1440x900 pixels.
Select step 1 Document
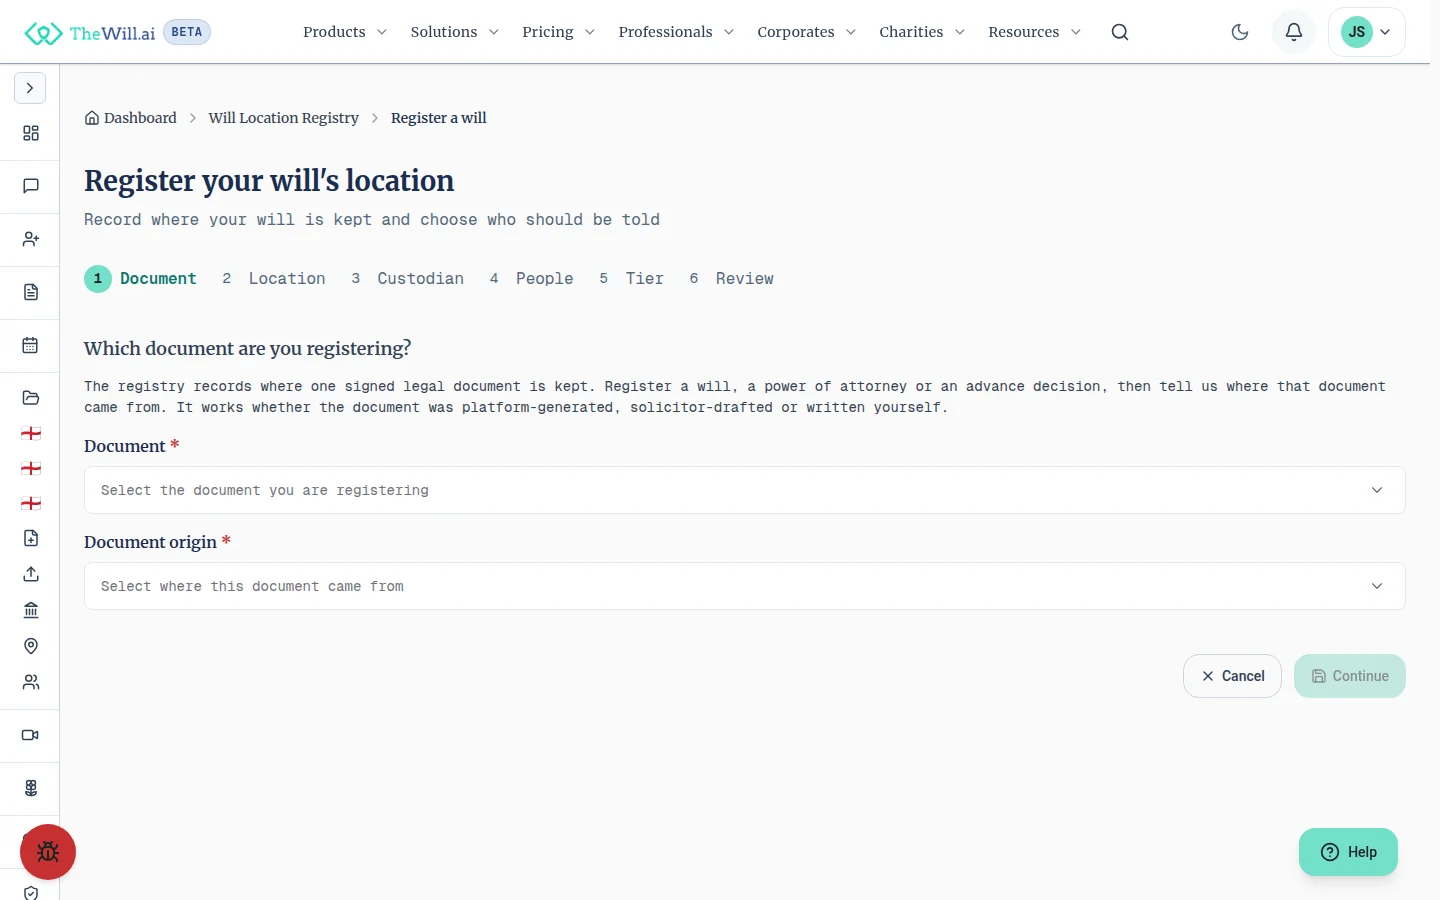tap(141, 279)
